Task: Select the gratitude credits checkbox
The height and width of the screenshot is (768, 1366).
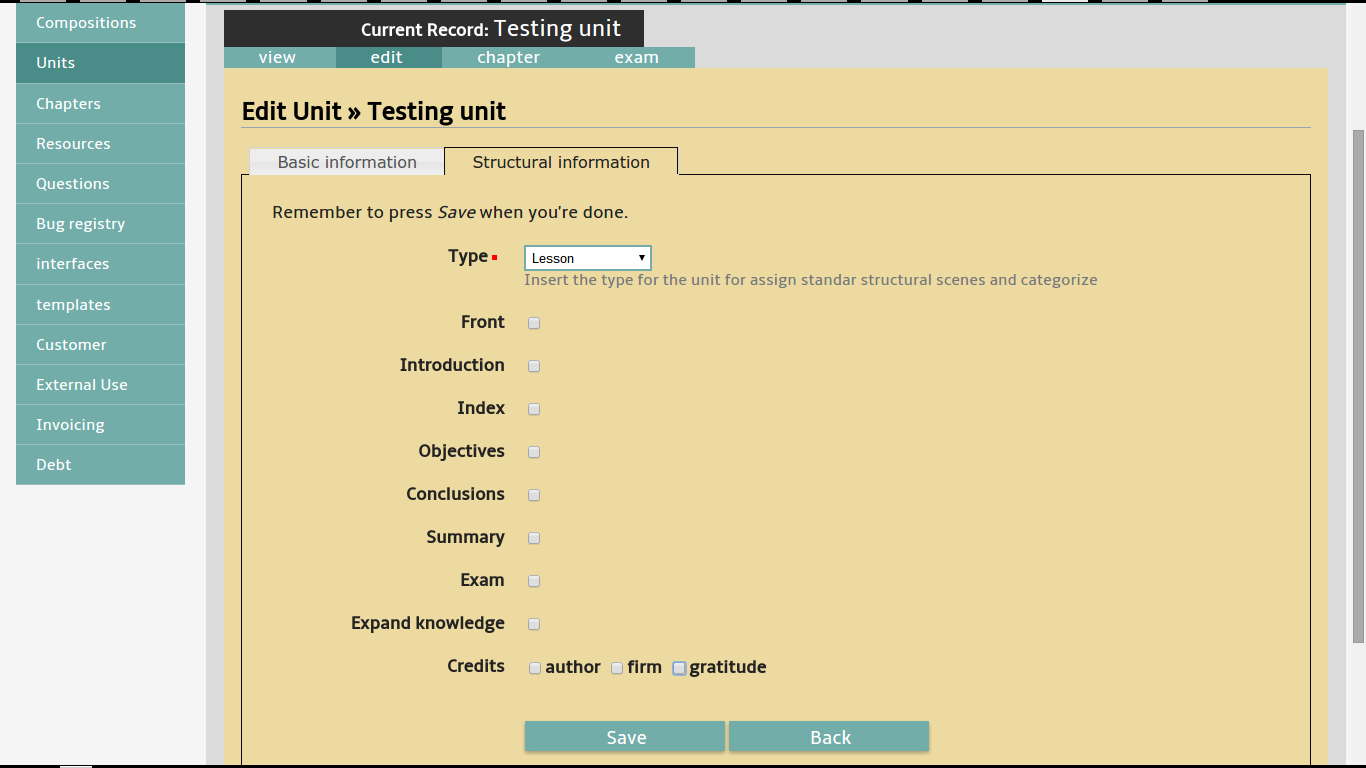Action: coord(679,668)
